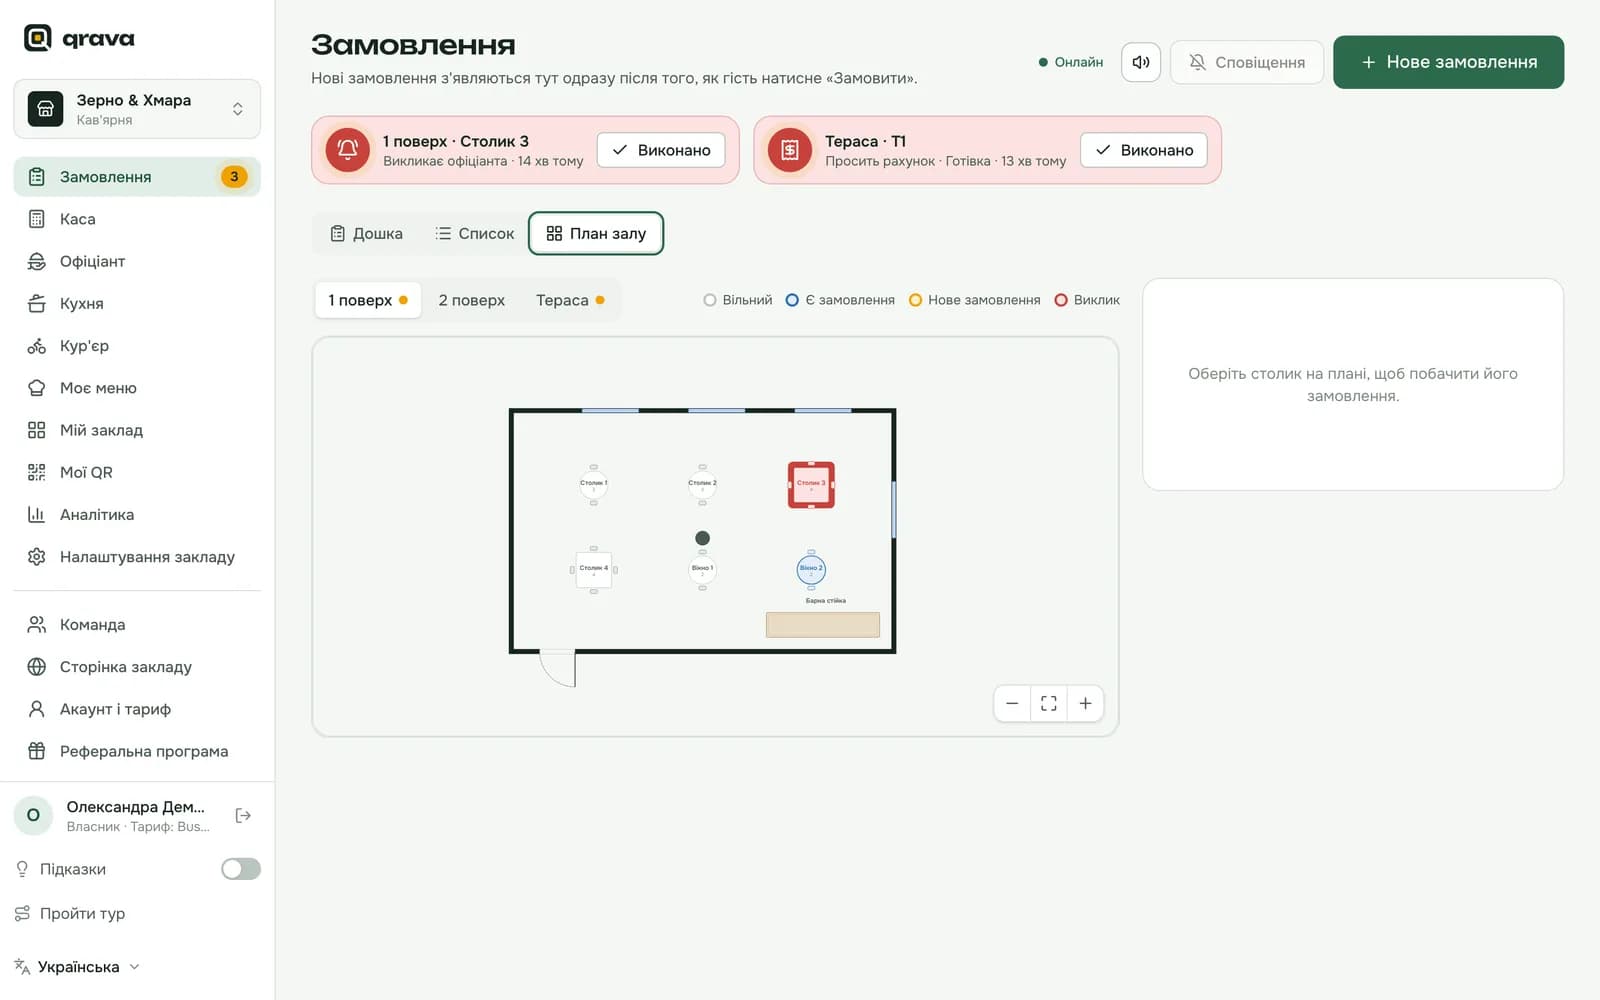
Task: Click the qrava logo icon
Action: 37,38
